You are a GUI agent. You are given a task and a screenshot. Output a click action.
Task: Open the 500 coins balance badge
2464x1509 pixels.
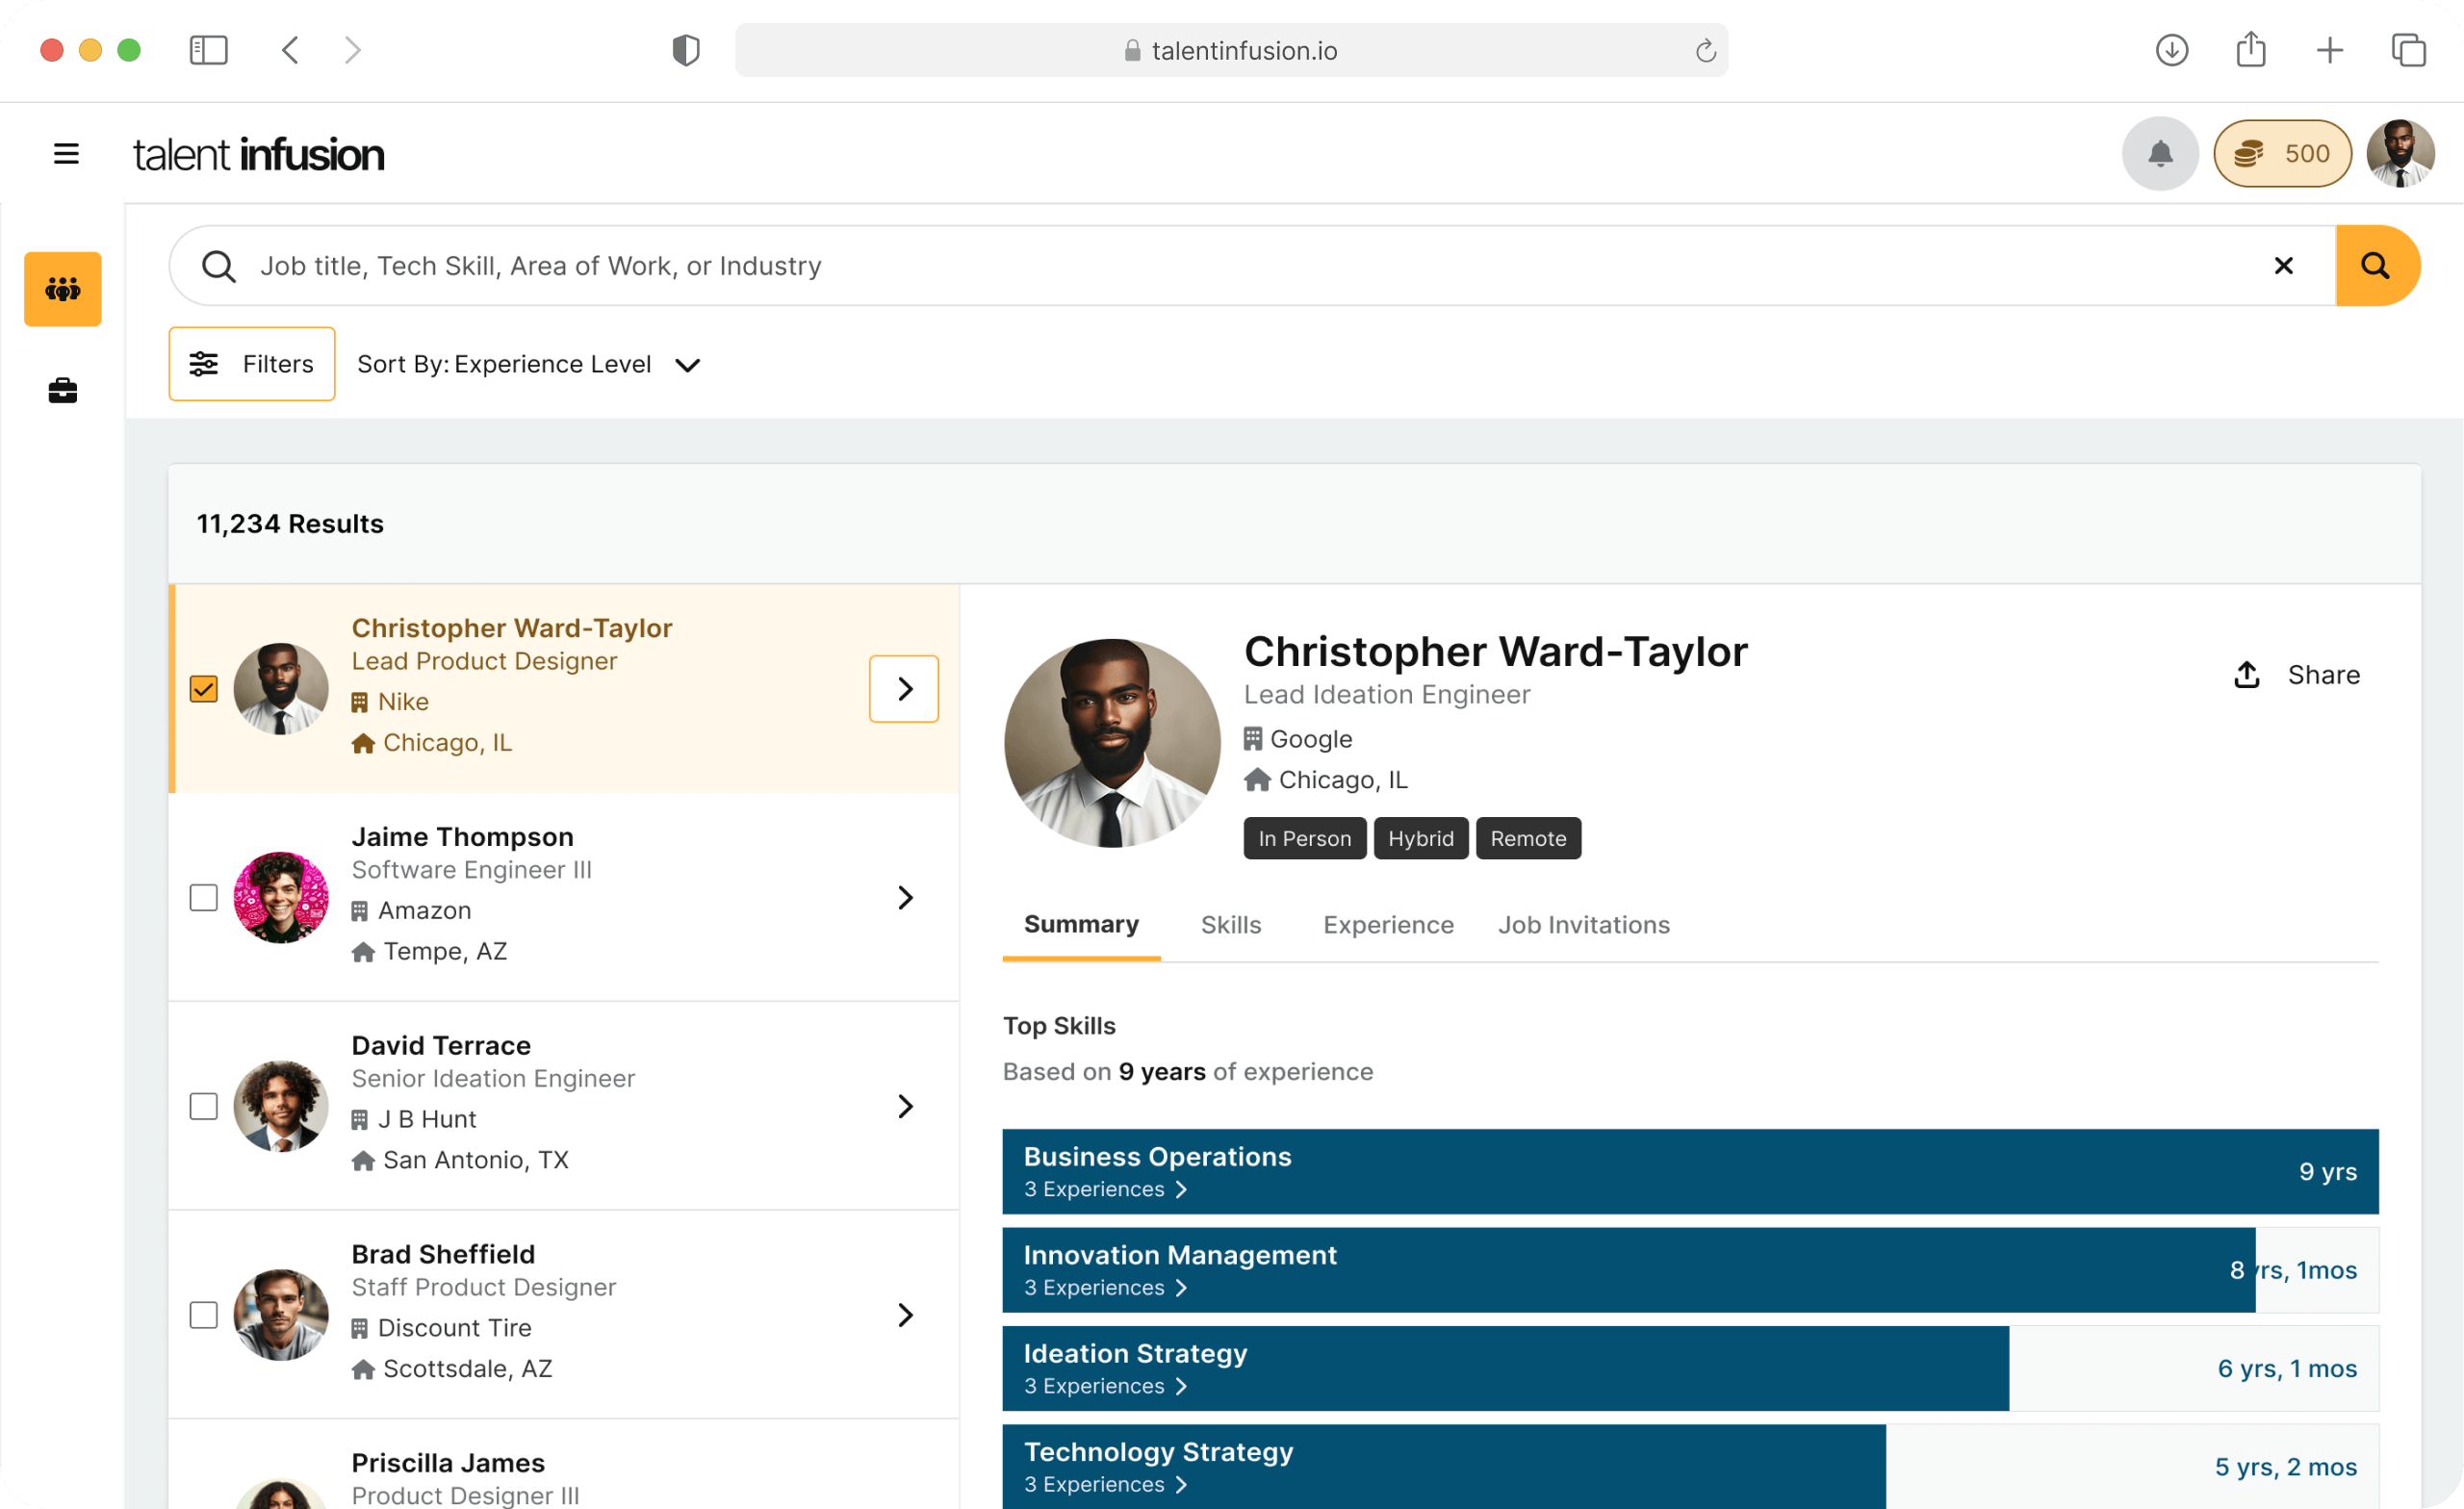coord(2281,154)
